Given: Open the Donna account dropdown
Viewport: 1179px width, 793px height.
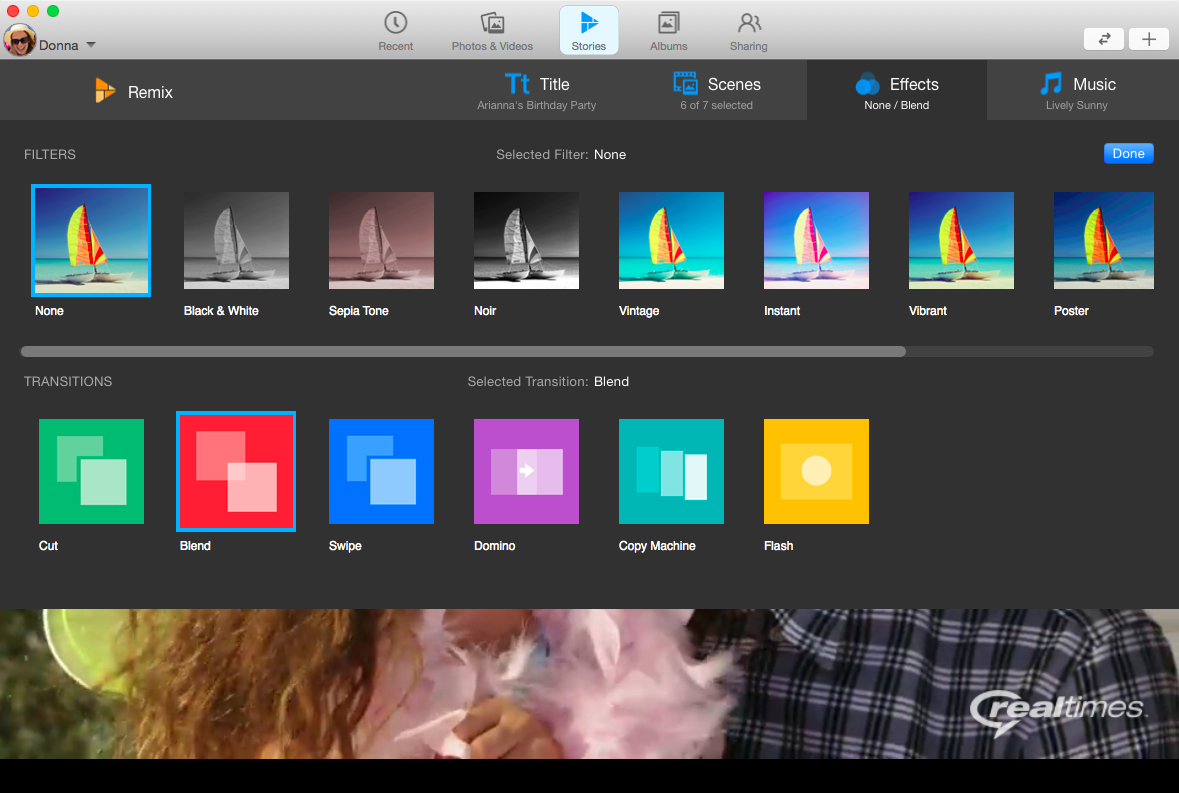Looking at the screenshot, I should tap(50, 45).
